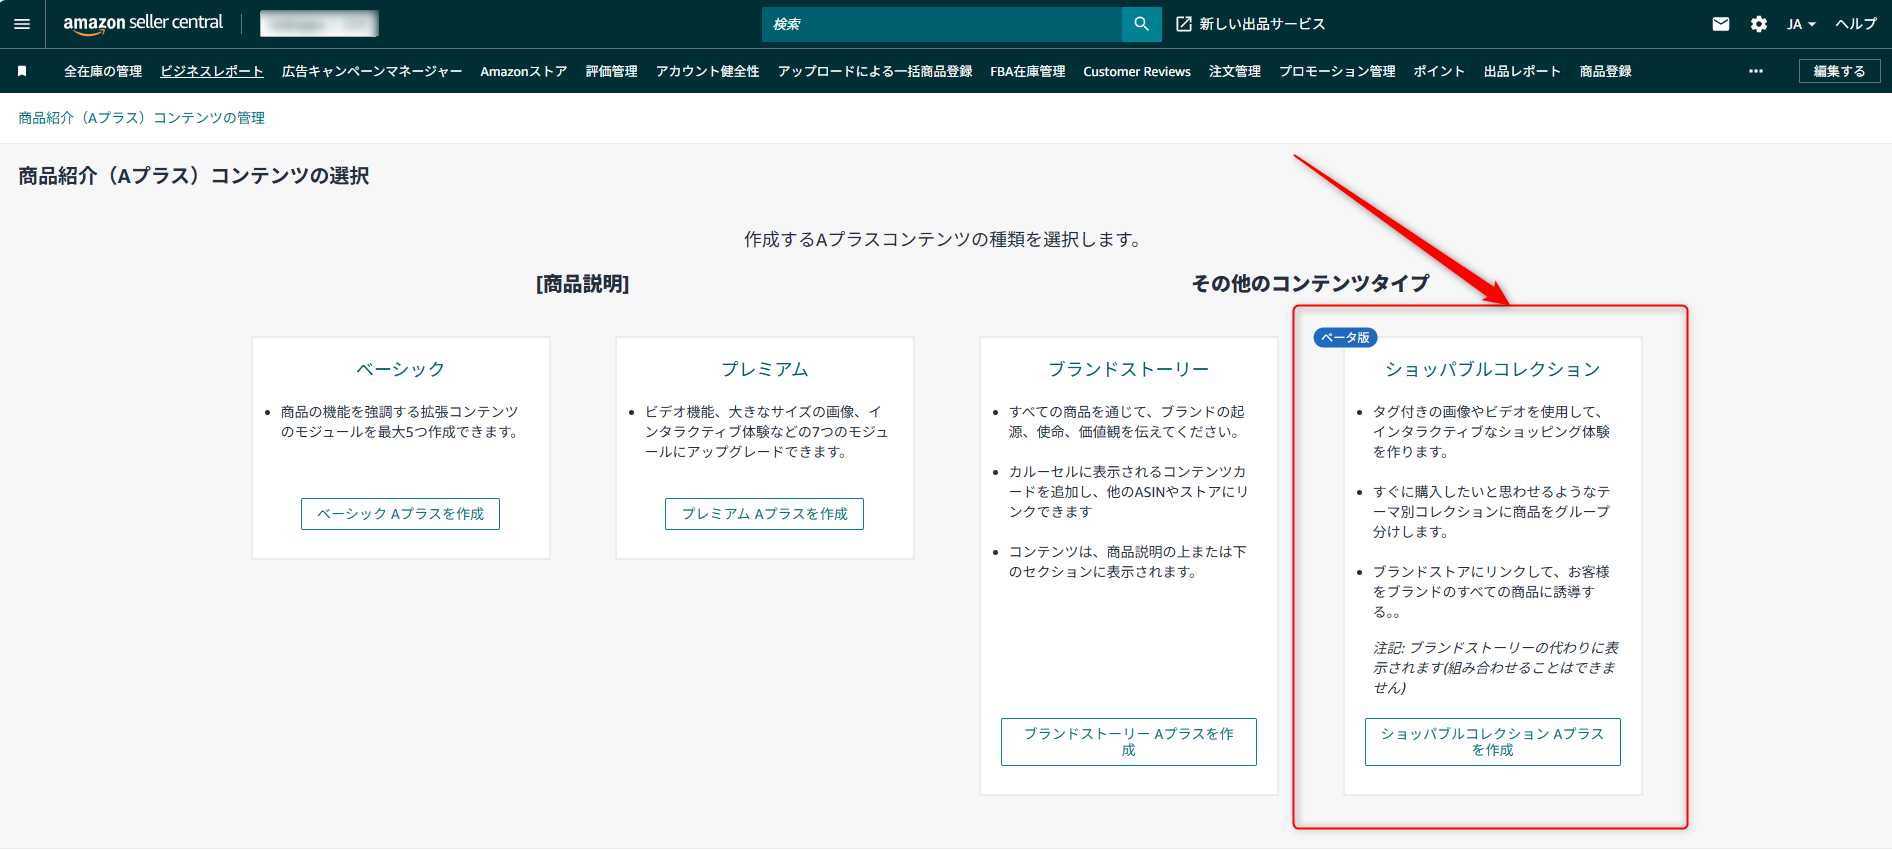
Task: Open the messages envelope icon
Action: 1720,24
